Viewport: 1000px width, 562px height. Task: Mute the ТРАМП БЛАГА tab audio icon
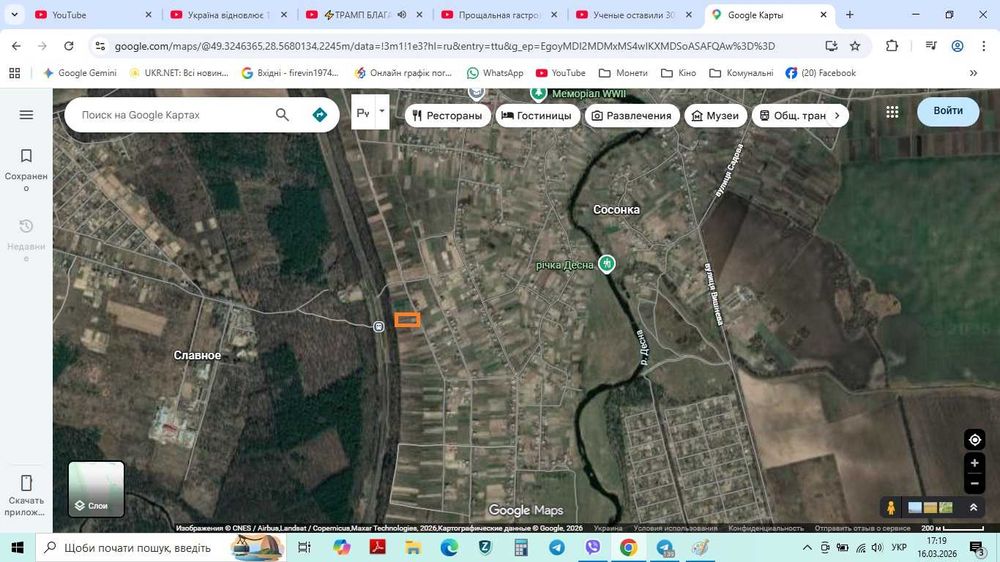(402, 15)
